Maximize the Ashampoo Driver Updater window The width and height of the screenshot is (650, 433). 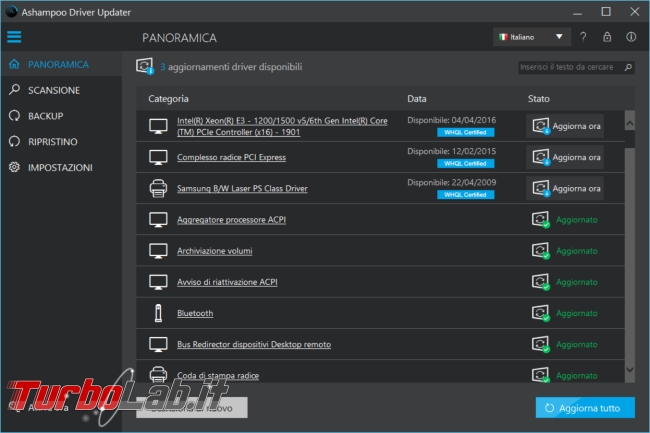606,12
